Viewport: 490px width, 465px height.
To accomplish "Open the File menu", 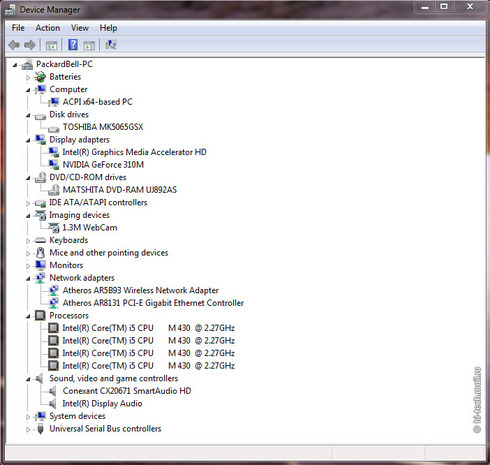I will (18, 28).
